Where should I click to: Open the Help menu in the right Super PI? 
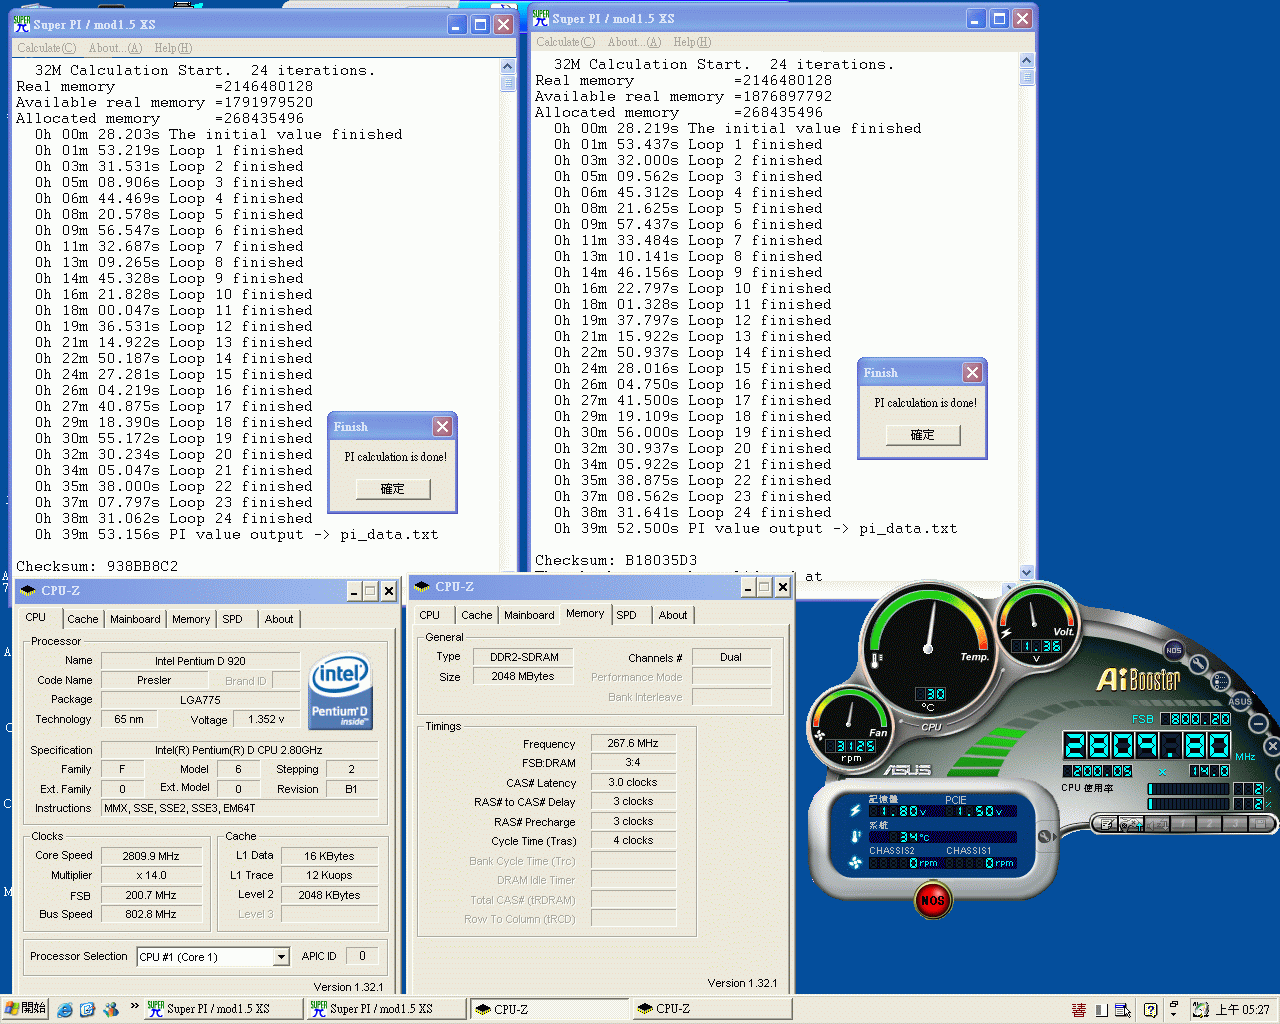692,42
